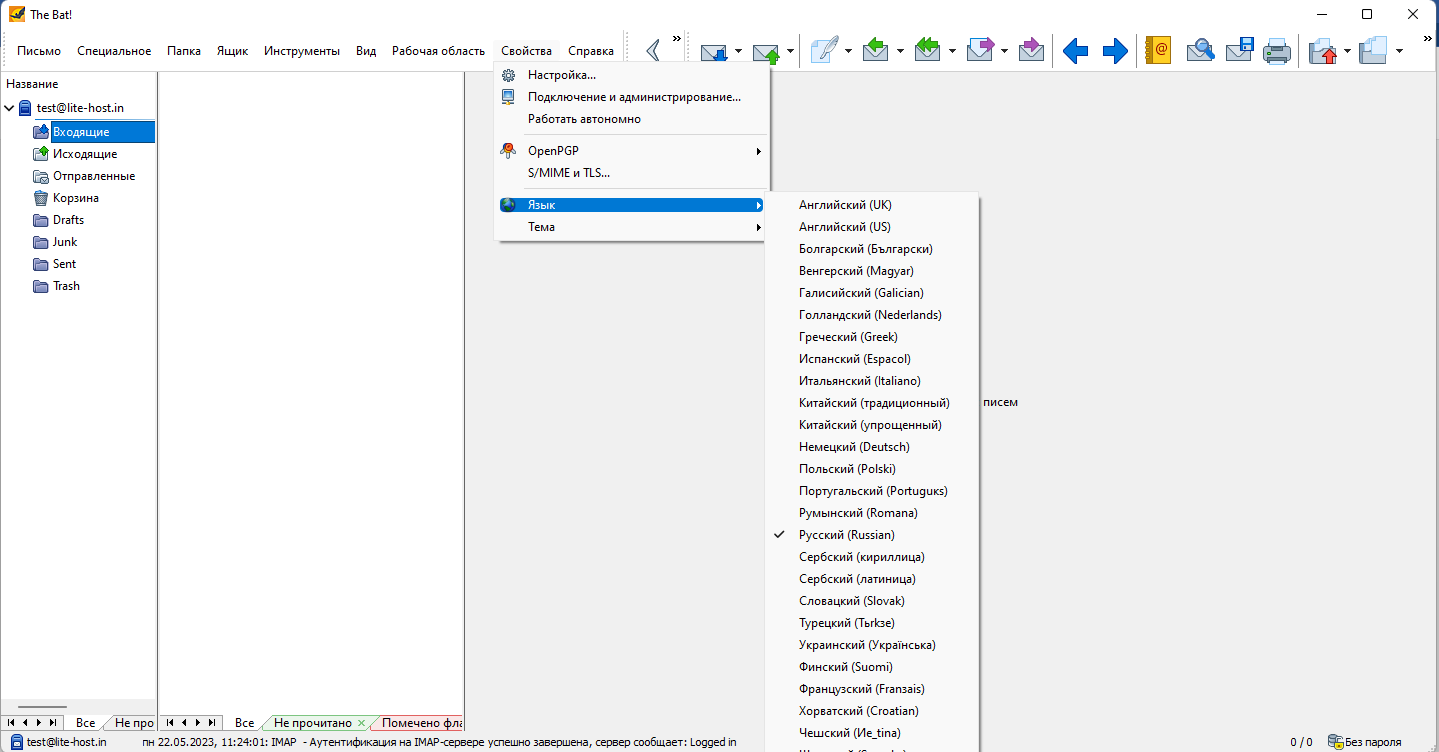Open dropdown arrow beside Reply to all icon
The height and width of the screenshot is (752, 1439).
click(x=953, y=51)
